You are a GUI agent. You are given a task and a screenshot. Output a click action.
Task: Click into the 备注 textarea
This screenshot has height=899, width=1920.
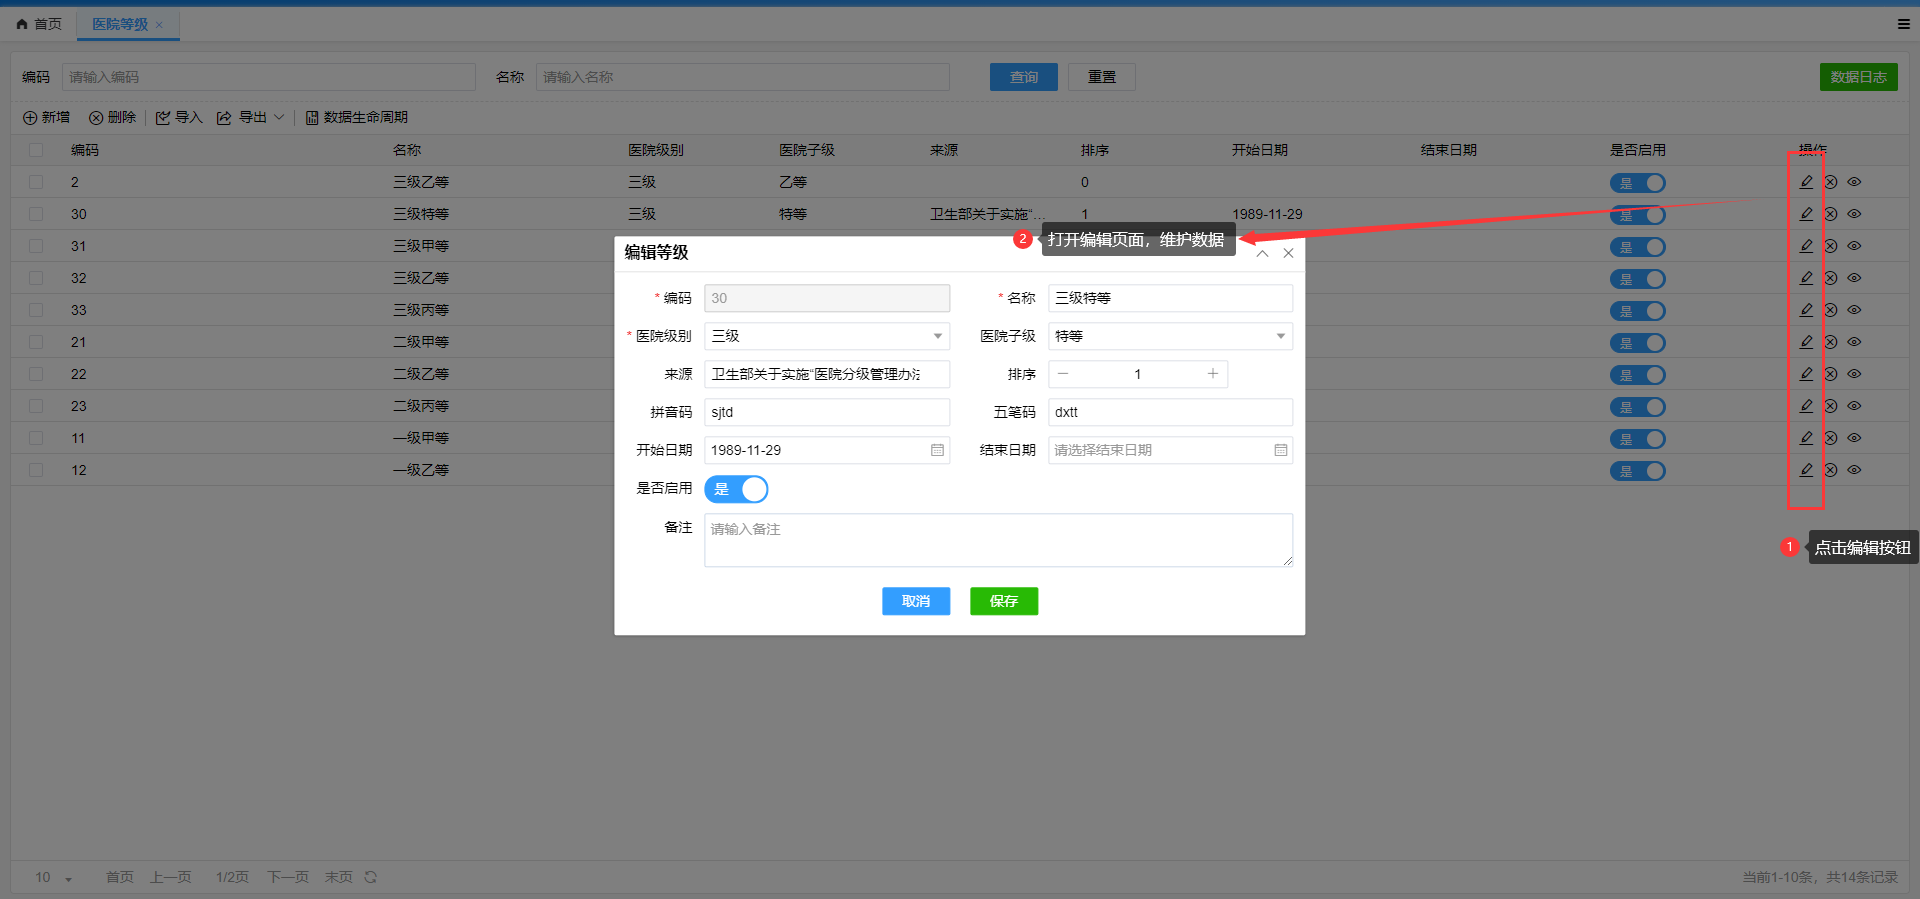(x=997, y=540)
